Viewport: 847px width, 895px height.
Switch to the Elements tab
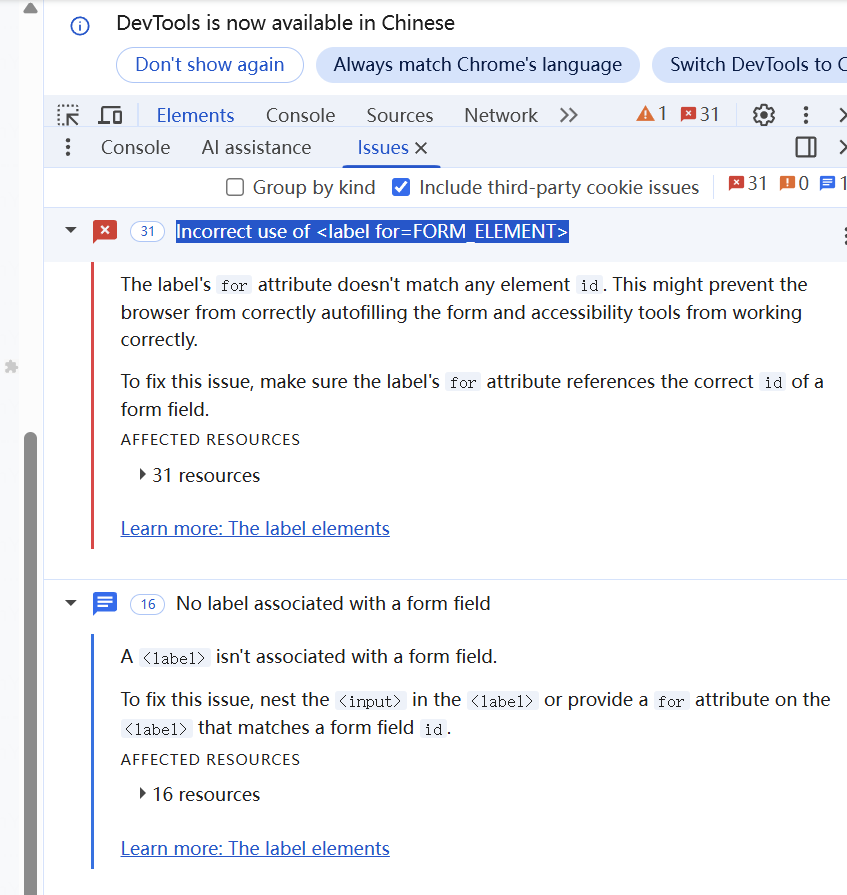click(x=195, y=115)
